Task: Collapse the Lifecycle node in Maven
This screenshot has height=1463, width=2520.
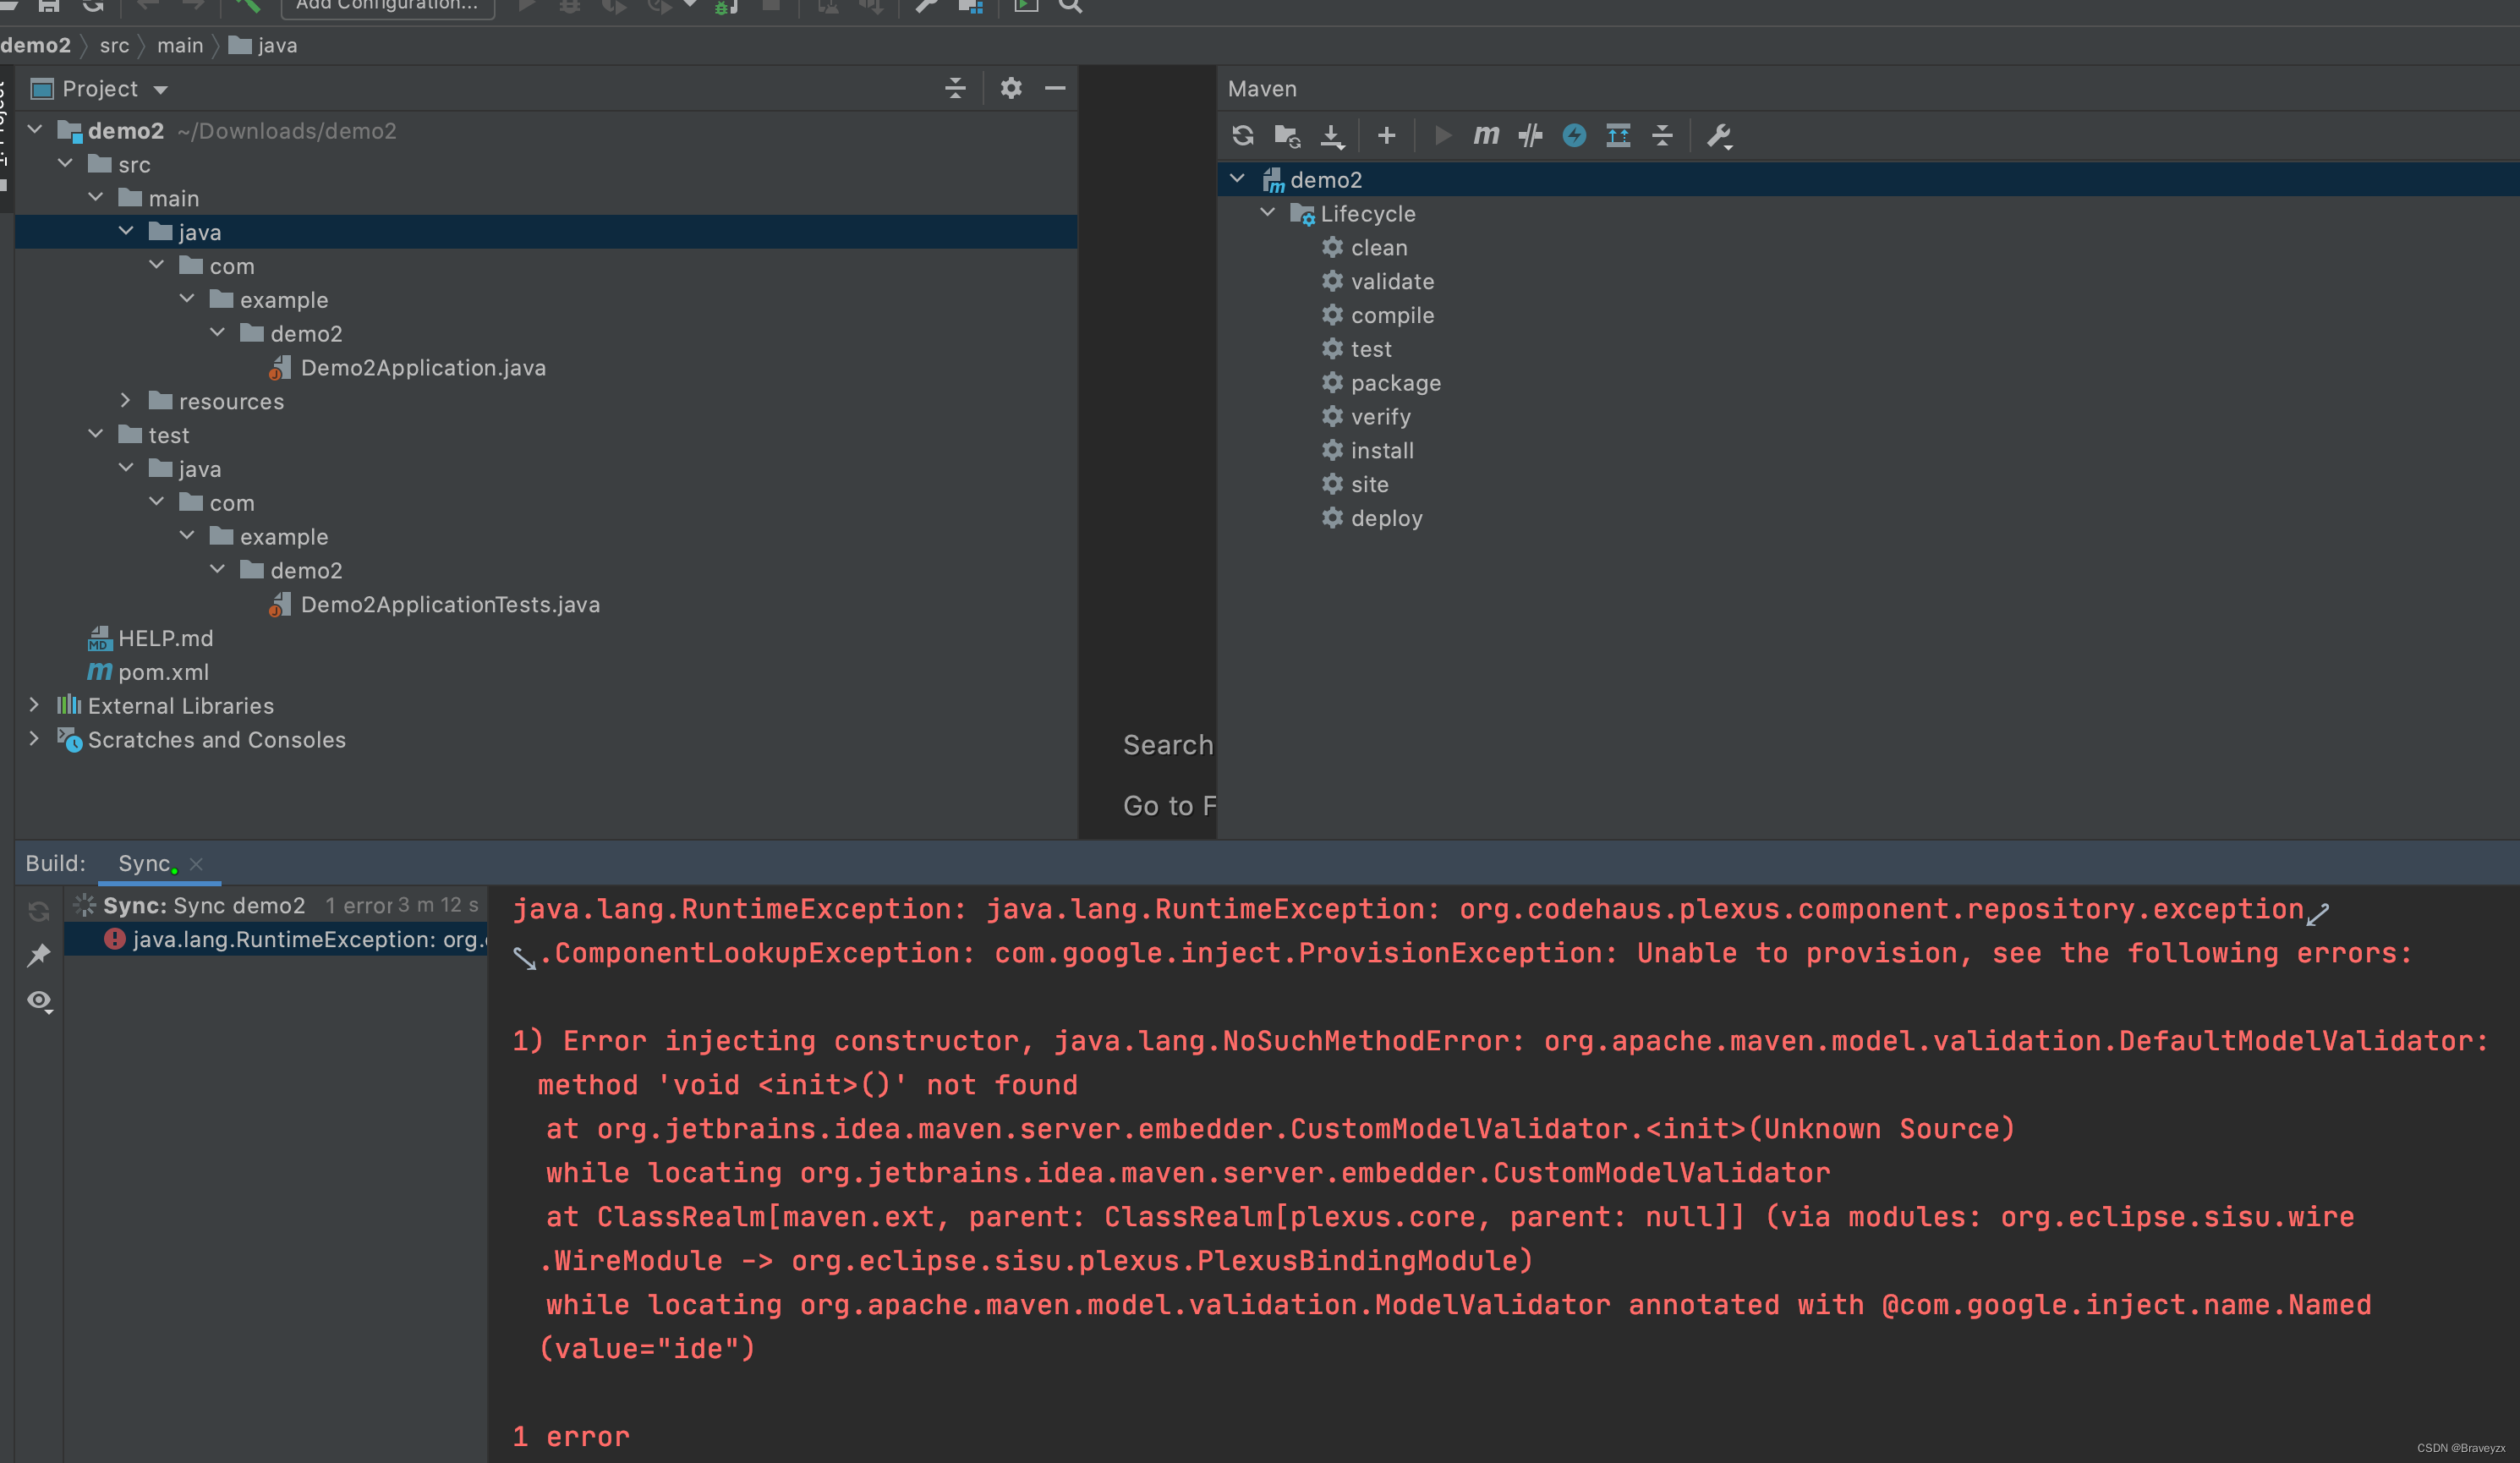Action: tap(1268, 213)
